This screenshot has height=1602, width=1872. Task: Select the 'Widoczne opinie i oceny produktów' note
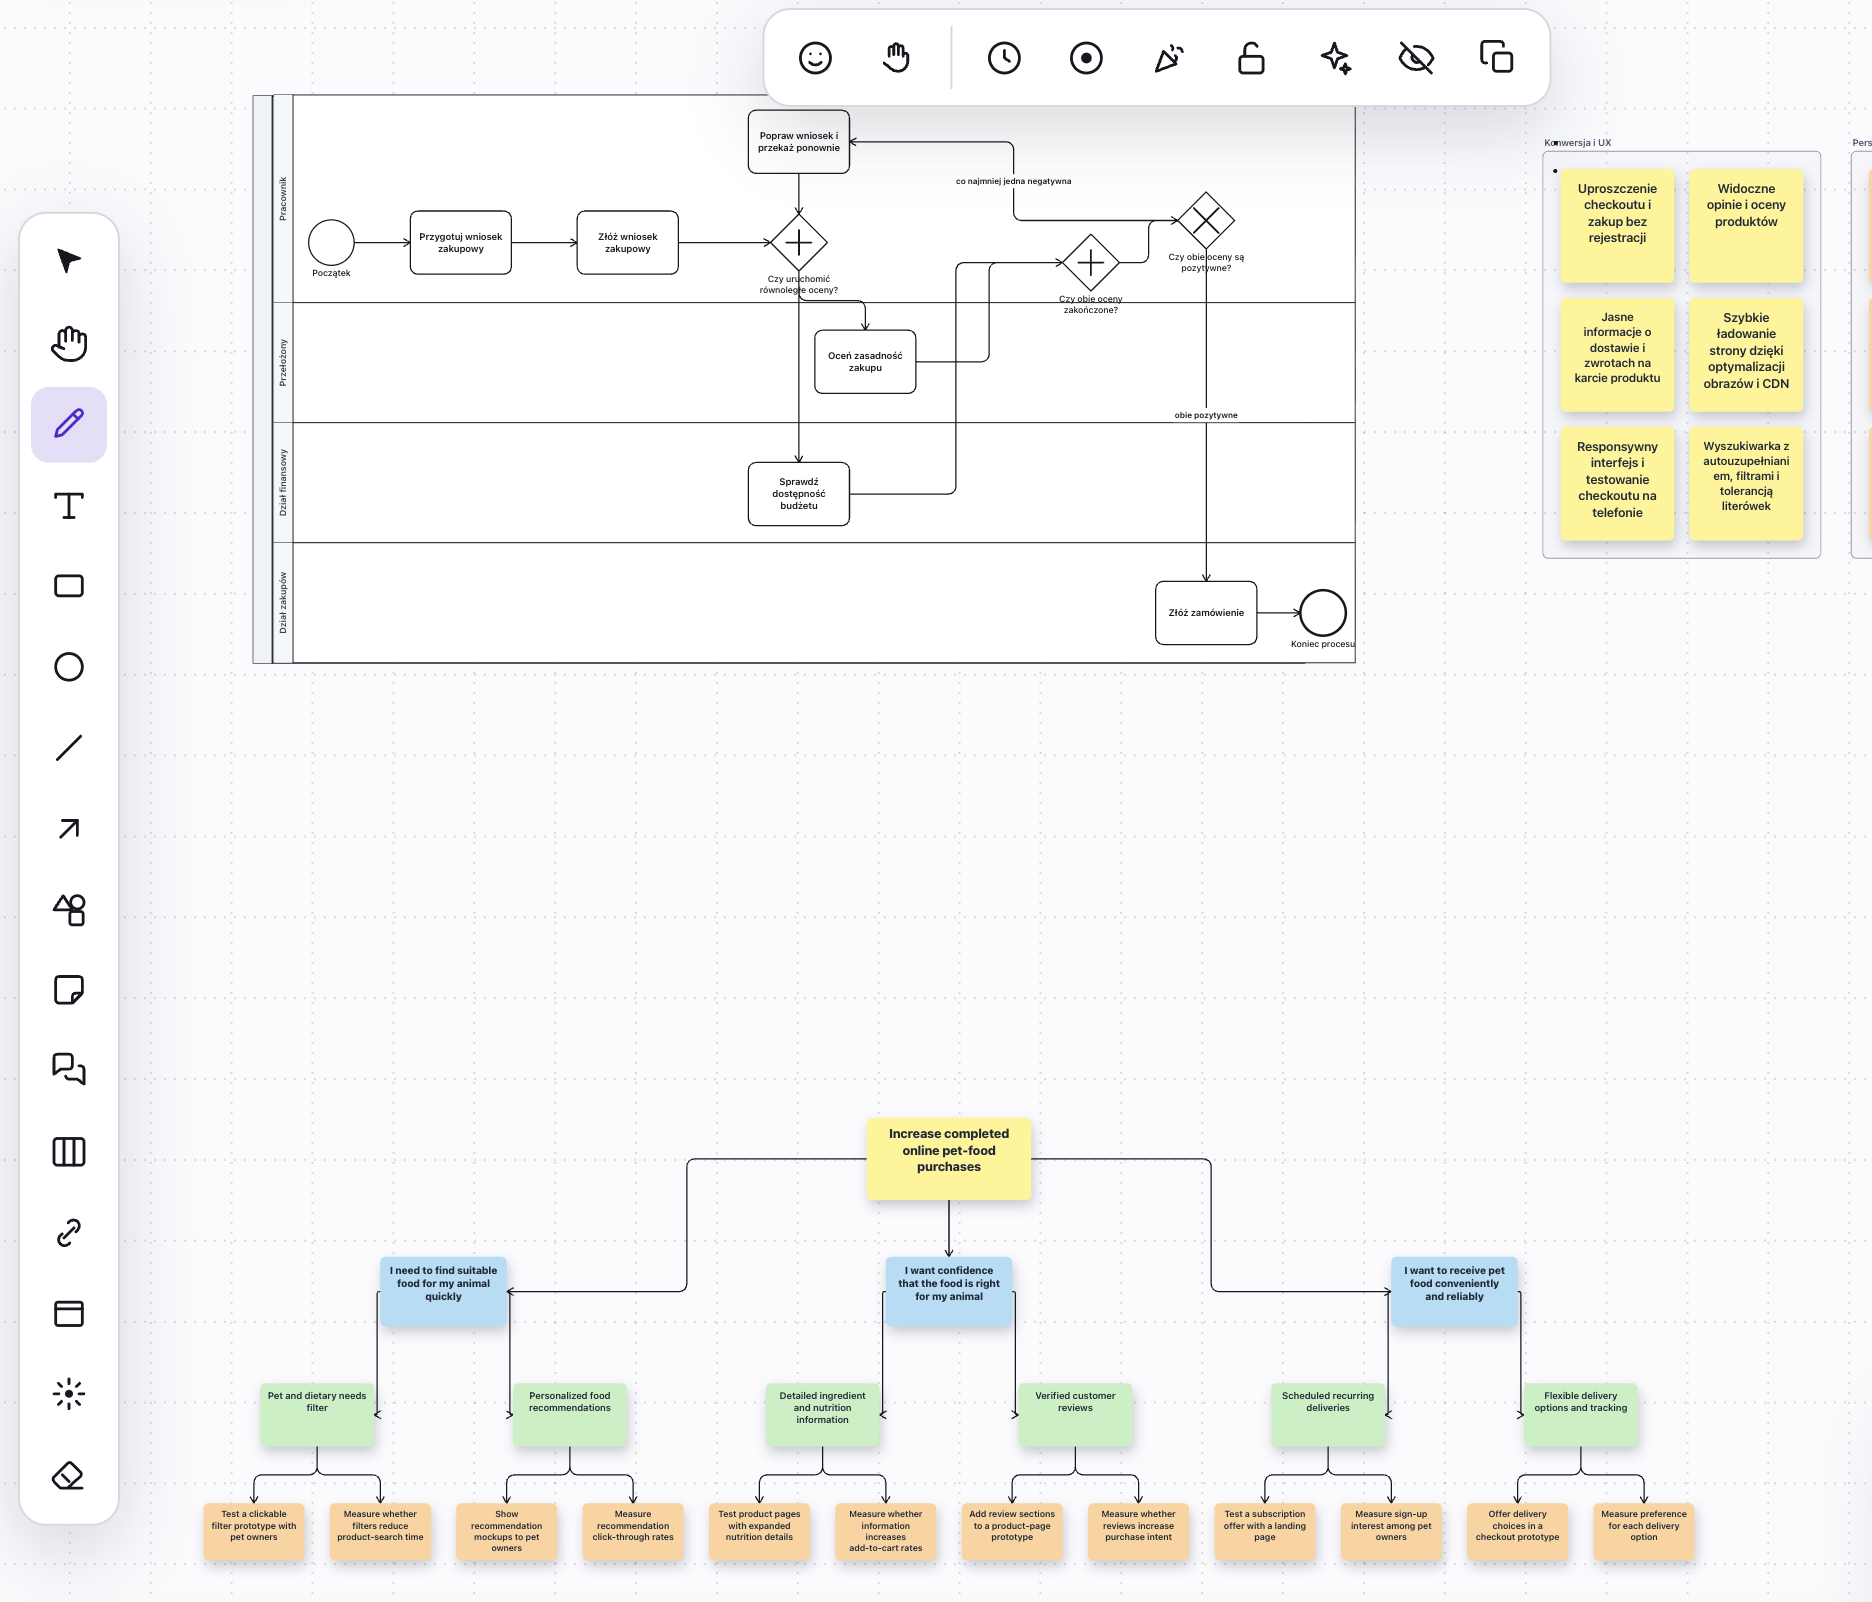1746,226
